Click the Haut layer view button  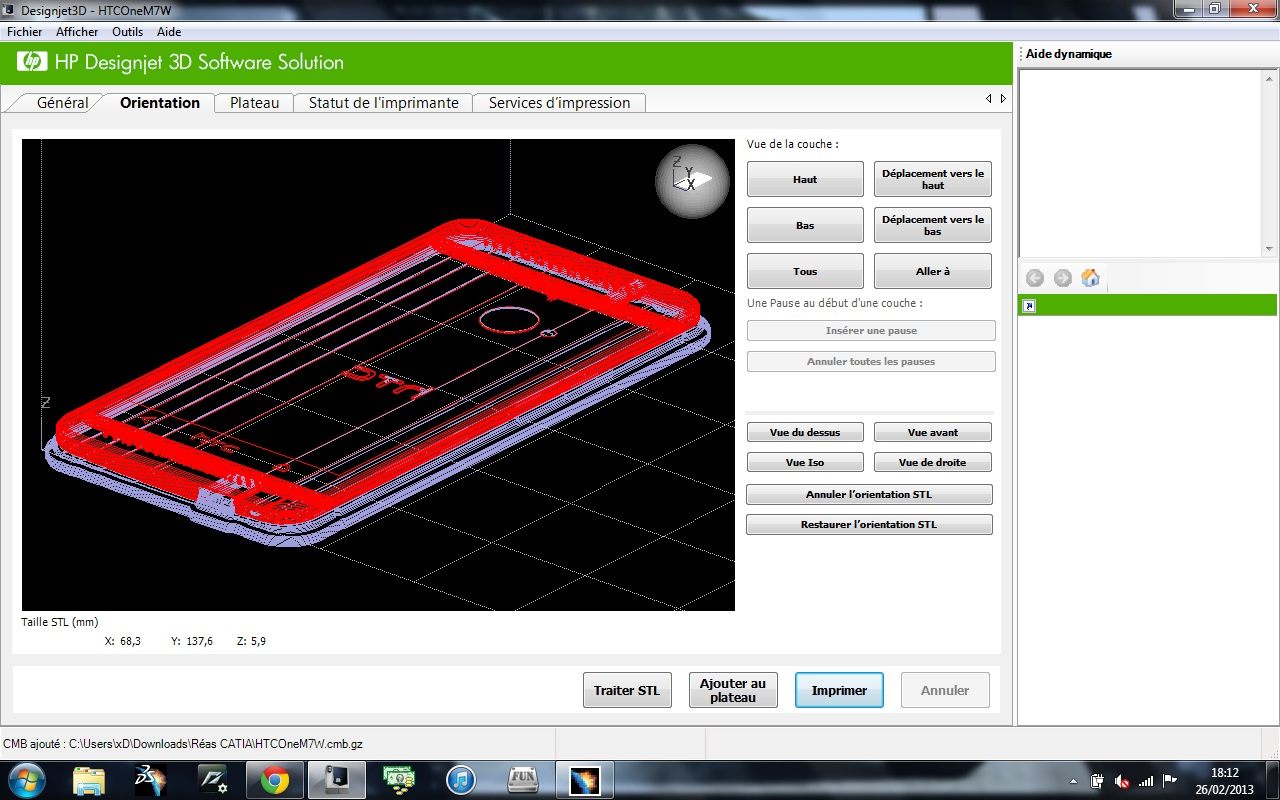(805, 179)
